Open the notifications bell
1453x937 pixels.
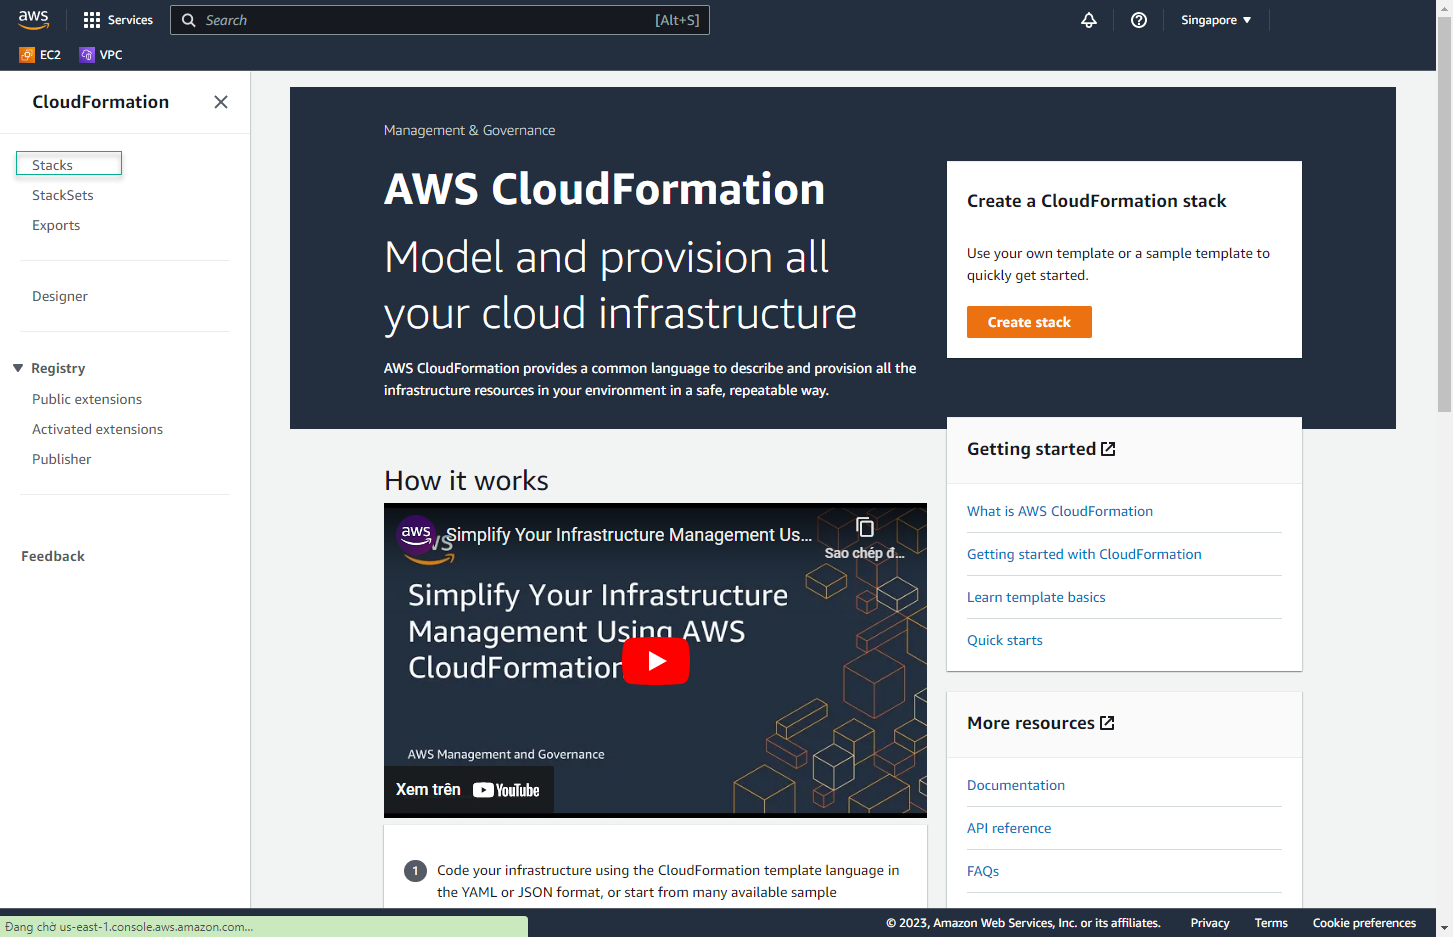click(1089, 20)
